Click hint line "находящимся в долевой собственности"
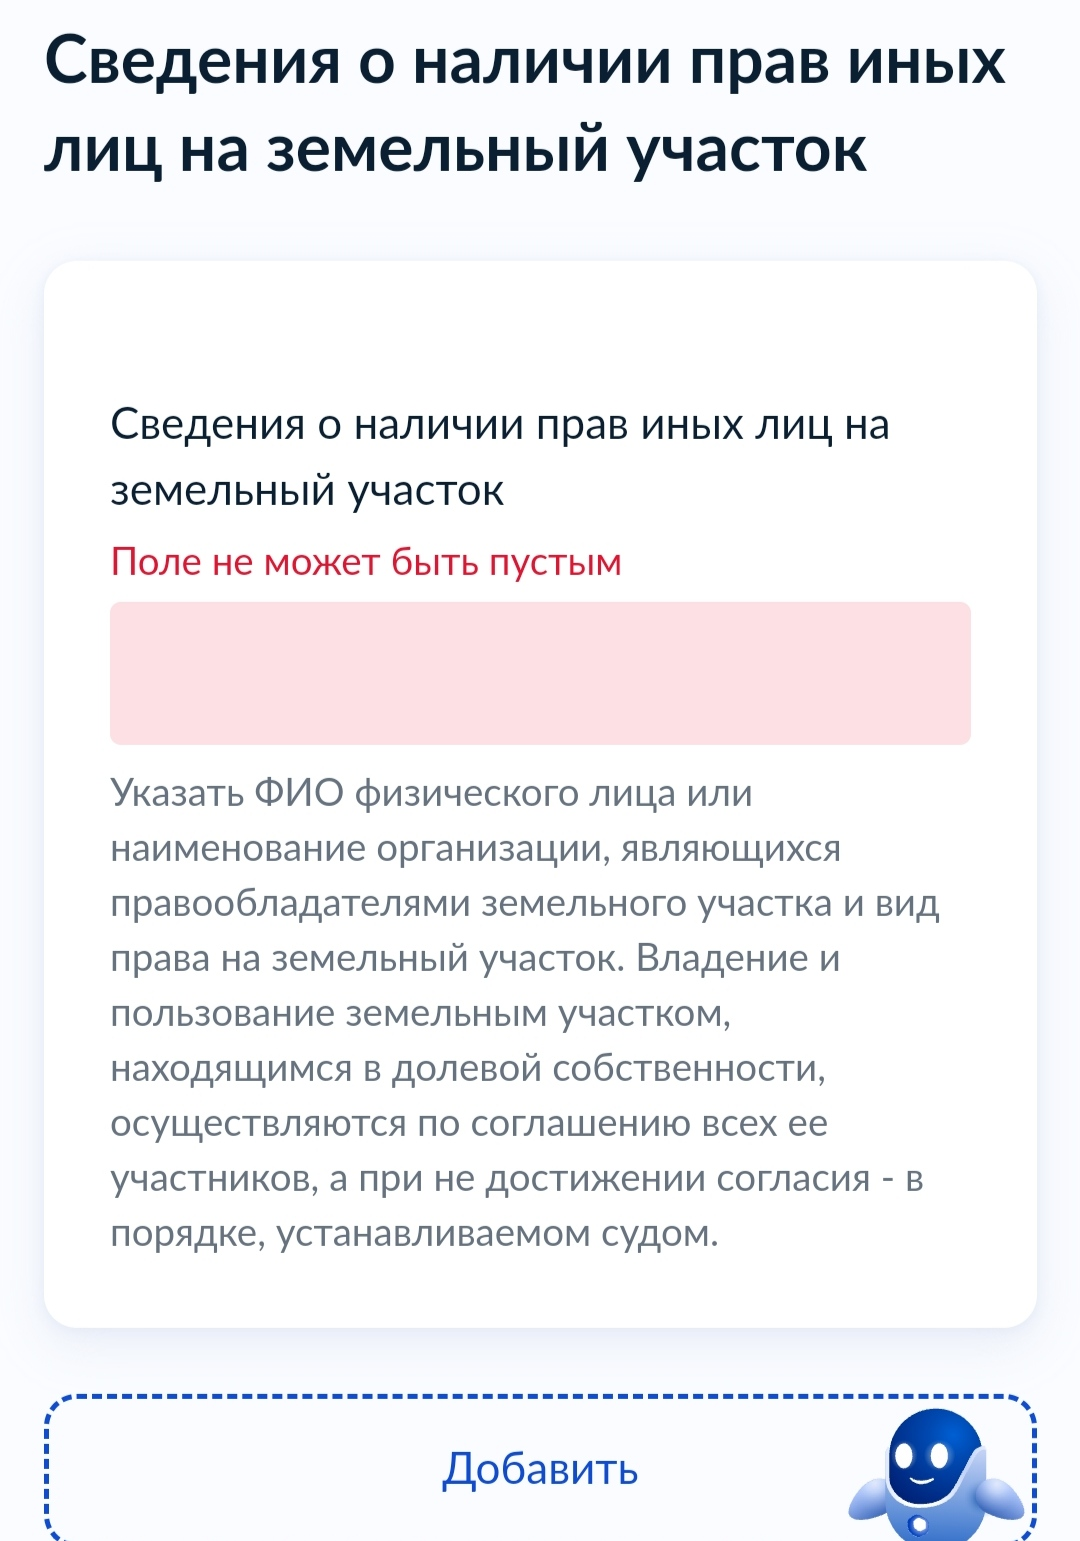This screenshot has height=1541, width=1080. 468,1068
